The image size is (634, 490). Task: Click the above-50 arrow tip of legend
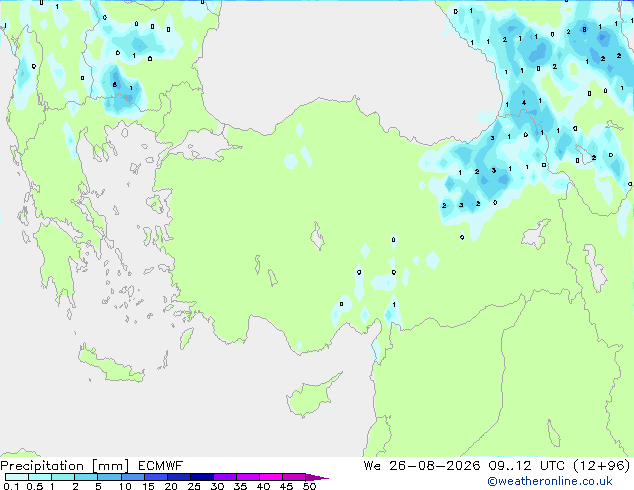pos(317,477)
